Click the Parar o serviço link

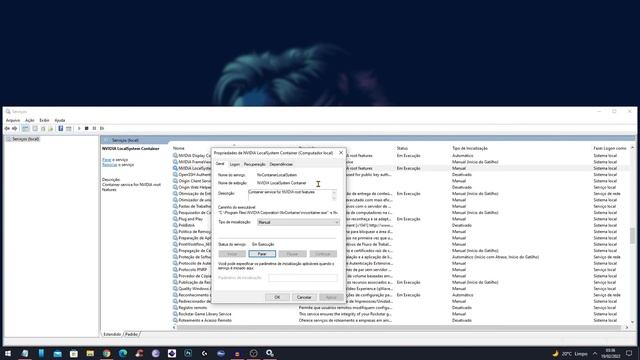[106, 160]
